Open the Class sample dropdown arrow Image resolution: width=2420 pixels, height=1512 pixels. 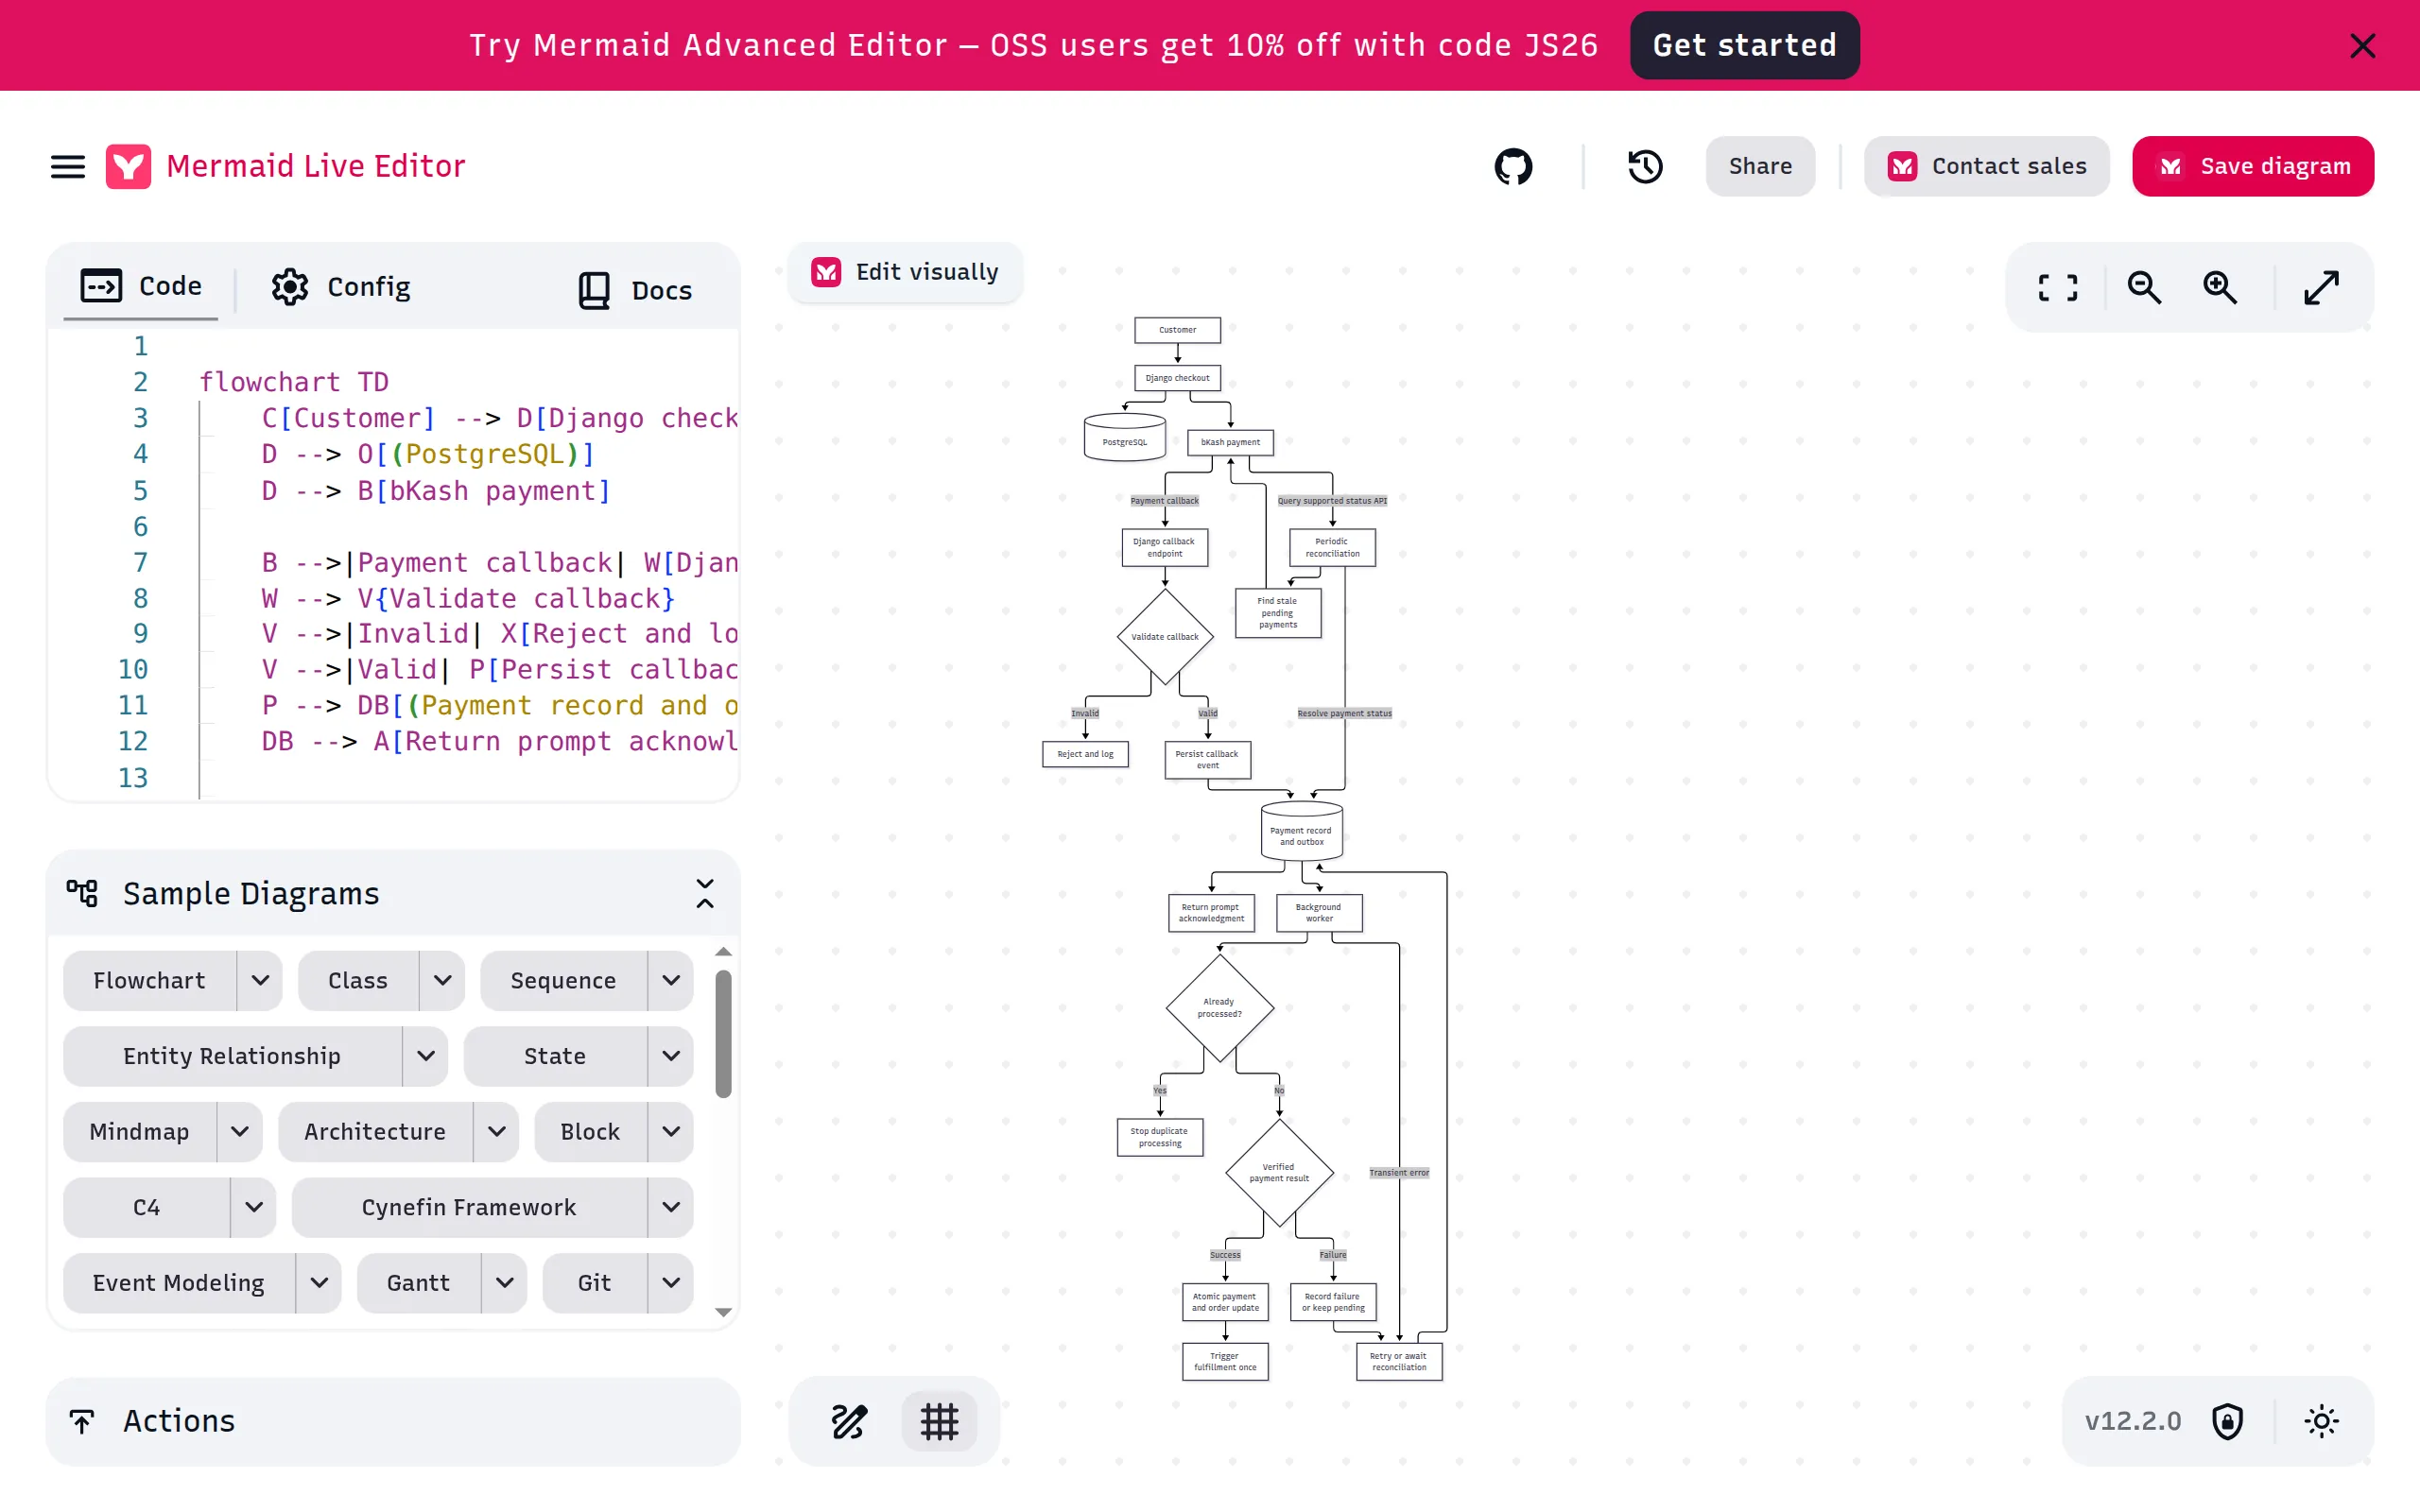[x=442, y=980]
